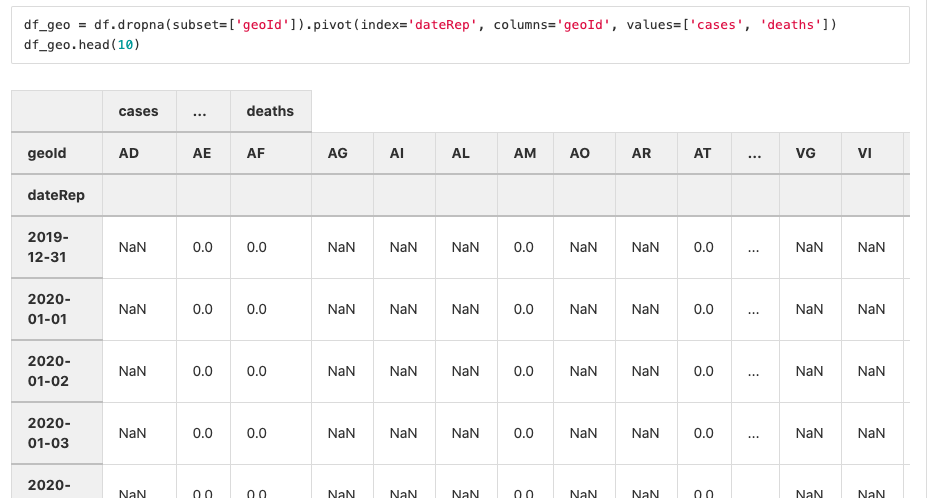Viewport: 936px width, 498px height.
Task: Click the AT value 0.0 in row 2020-01-02
Action: [704, 371]
